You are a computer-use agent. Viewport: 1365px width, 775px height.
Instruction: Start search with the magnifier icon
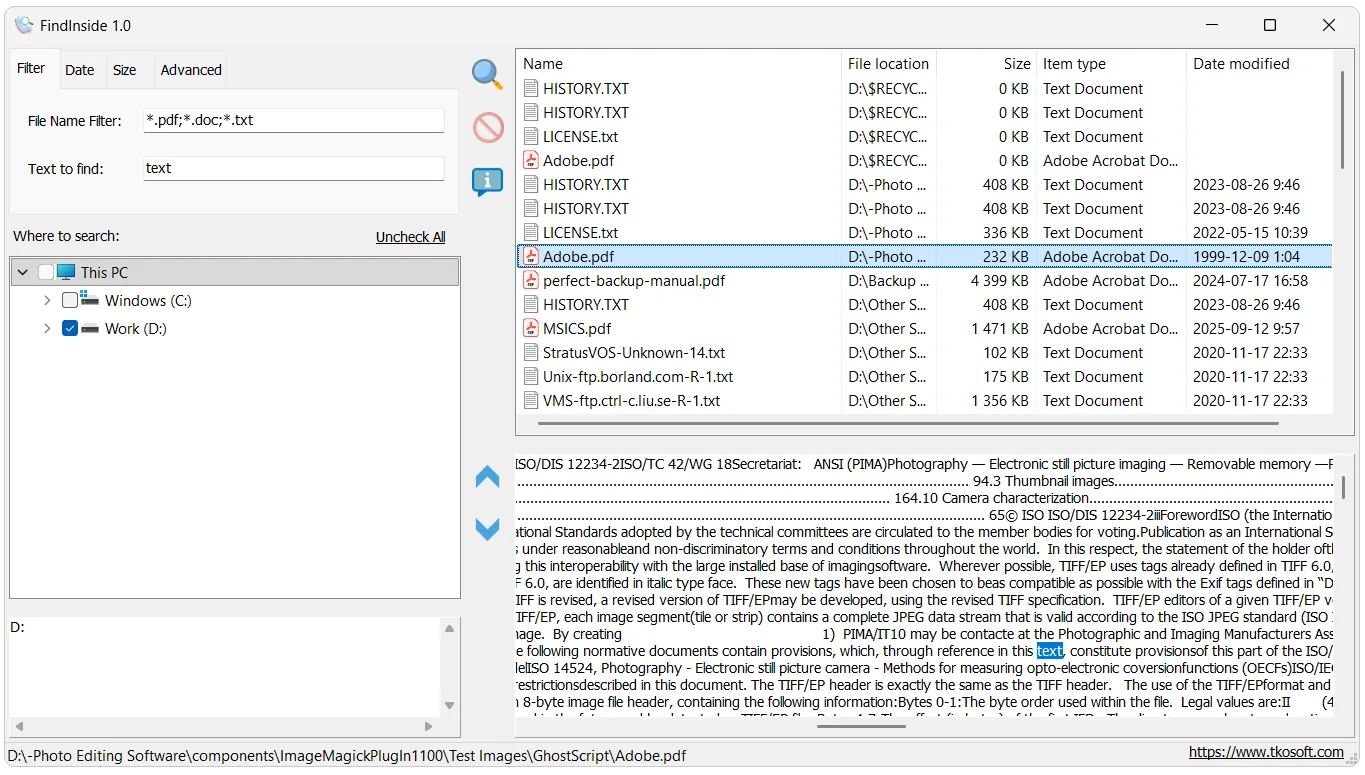487,74
